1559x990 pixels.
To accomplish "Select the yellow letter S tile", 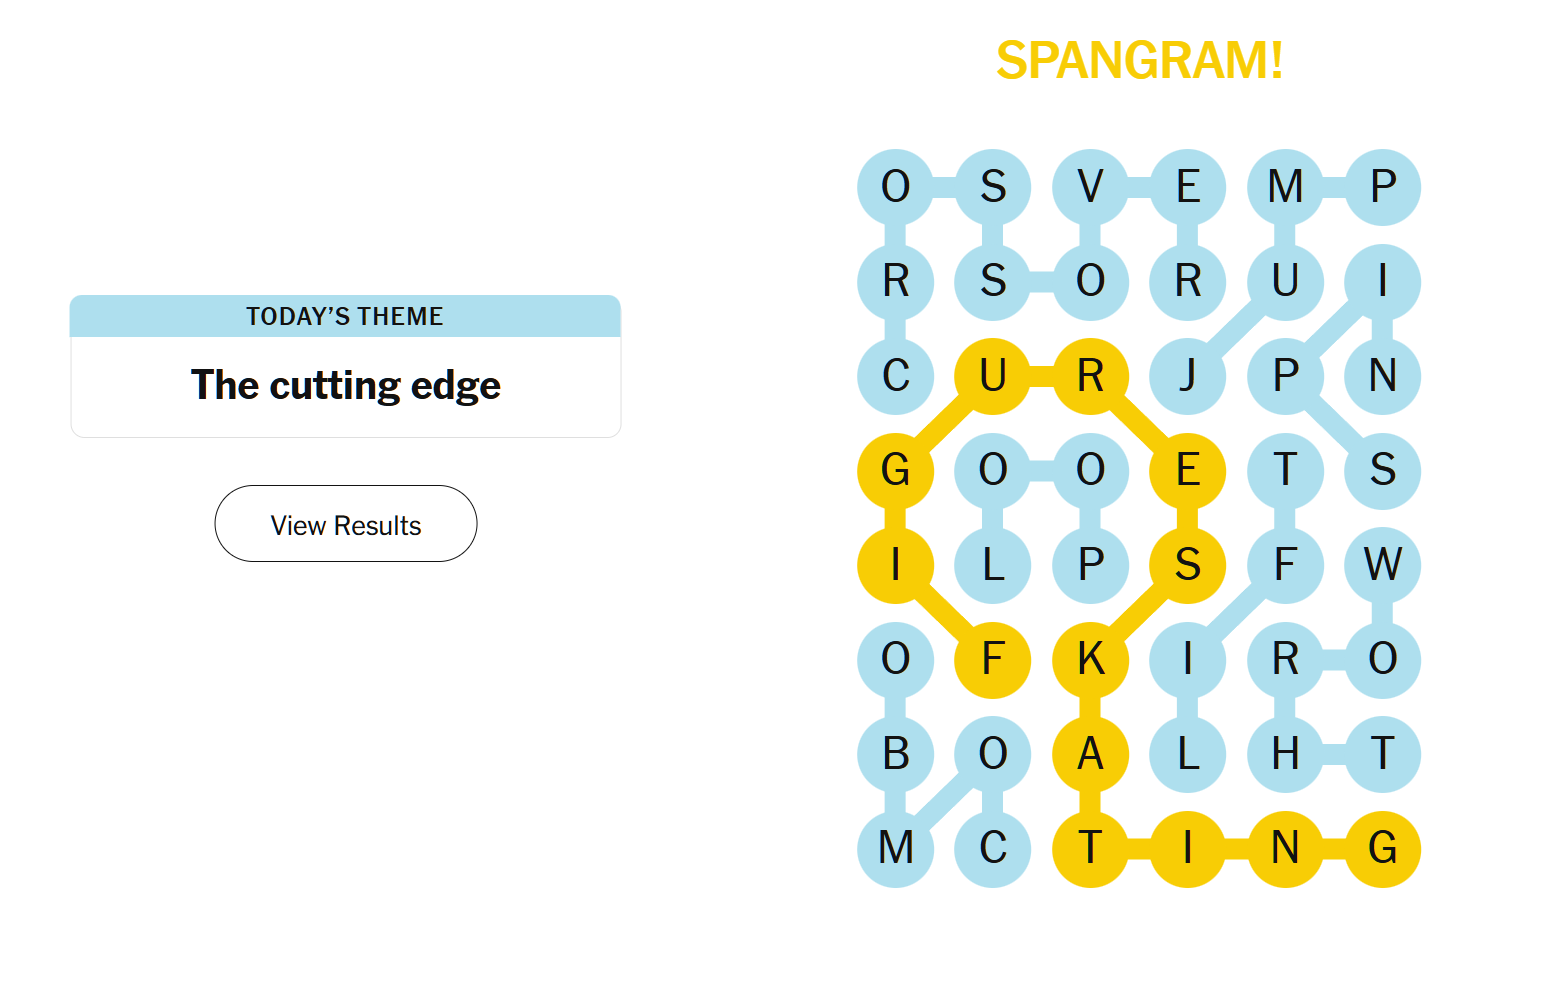I will pos(1187,565).
